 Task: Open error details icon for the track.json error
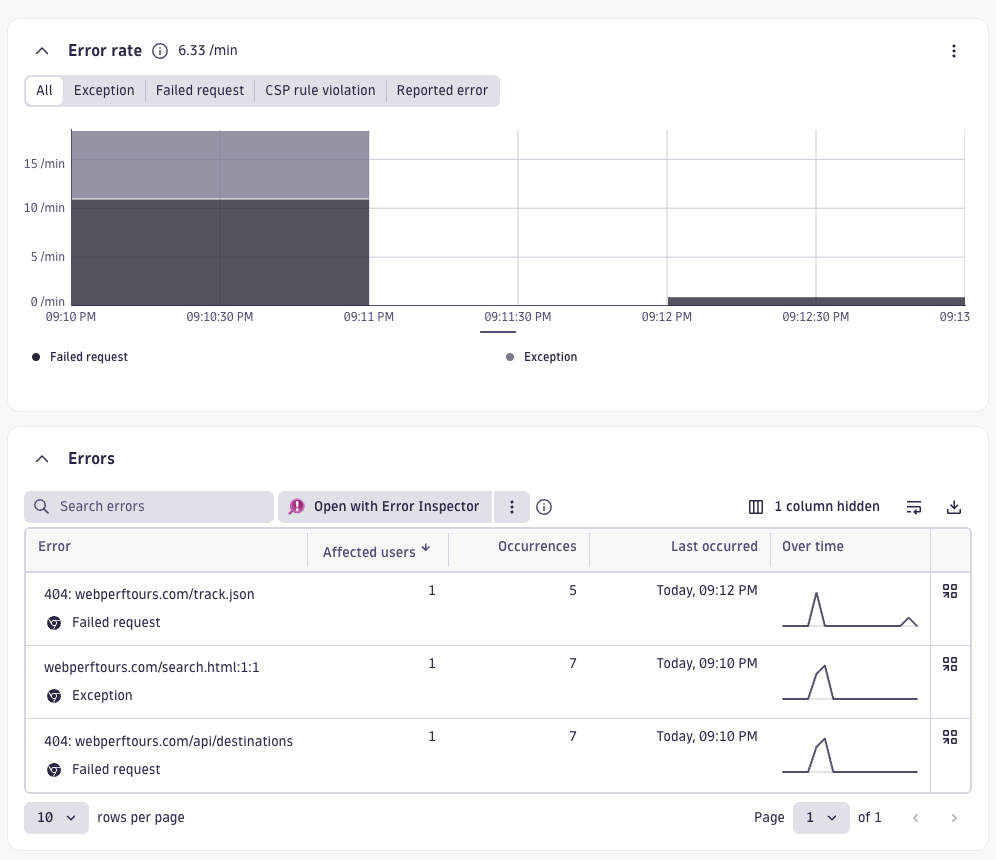(949, 591)
